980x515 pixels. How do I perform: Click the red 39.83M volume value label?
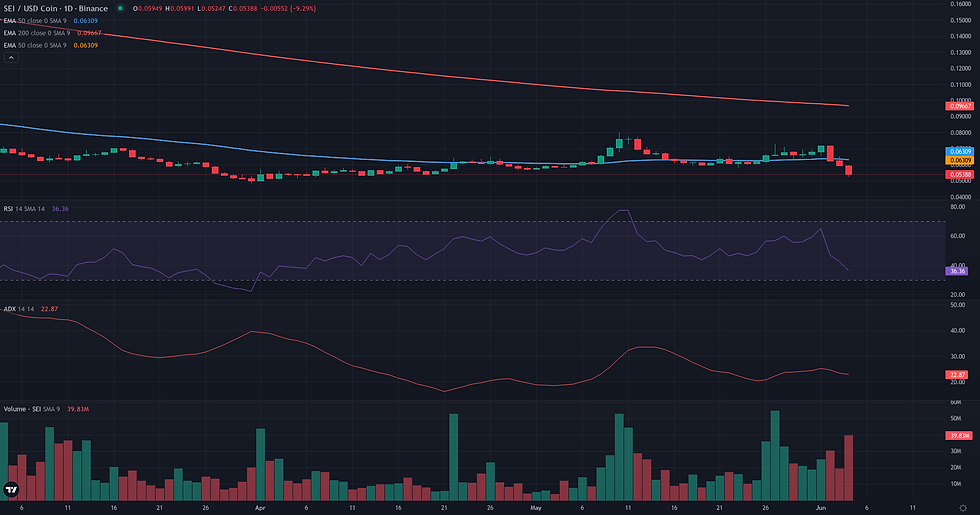coord(959,436)
